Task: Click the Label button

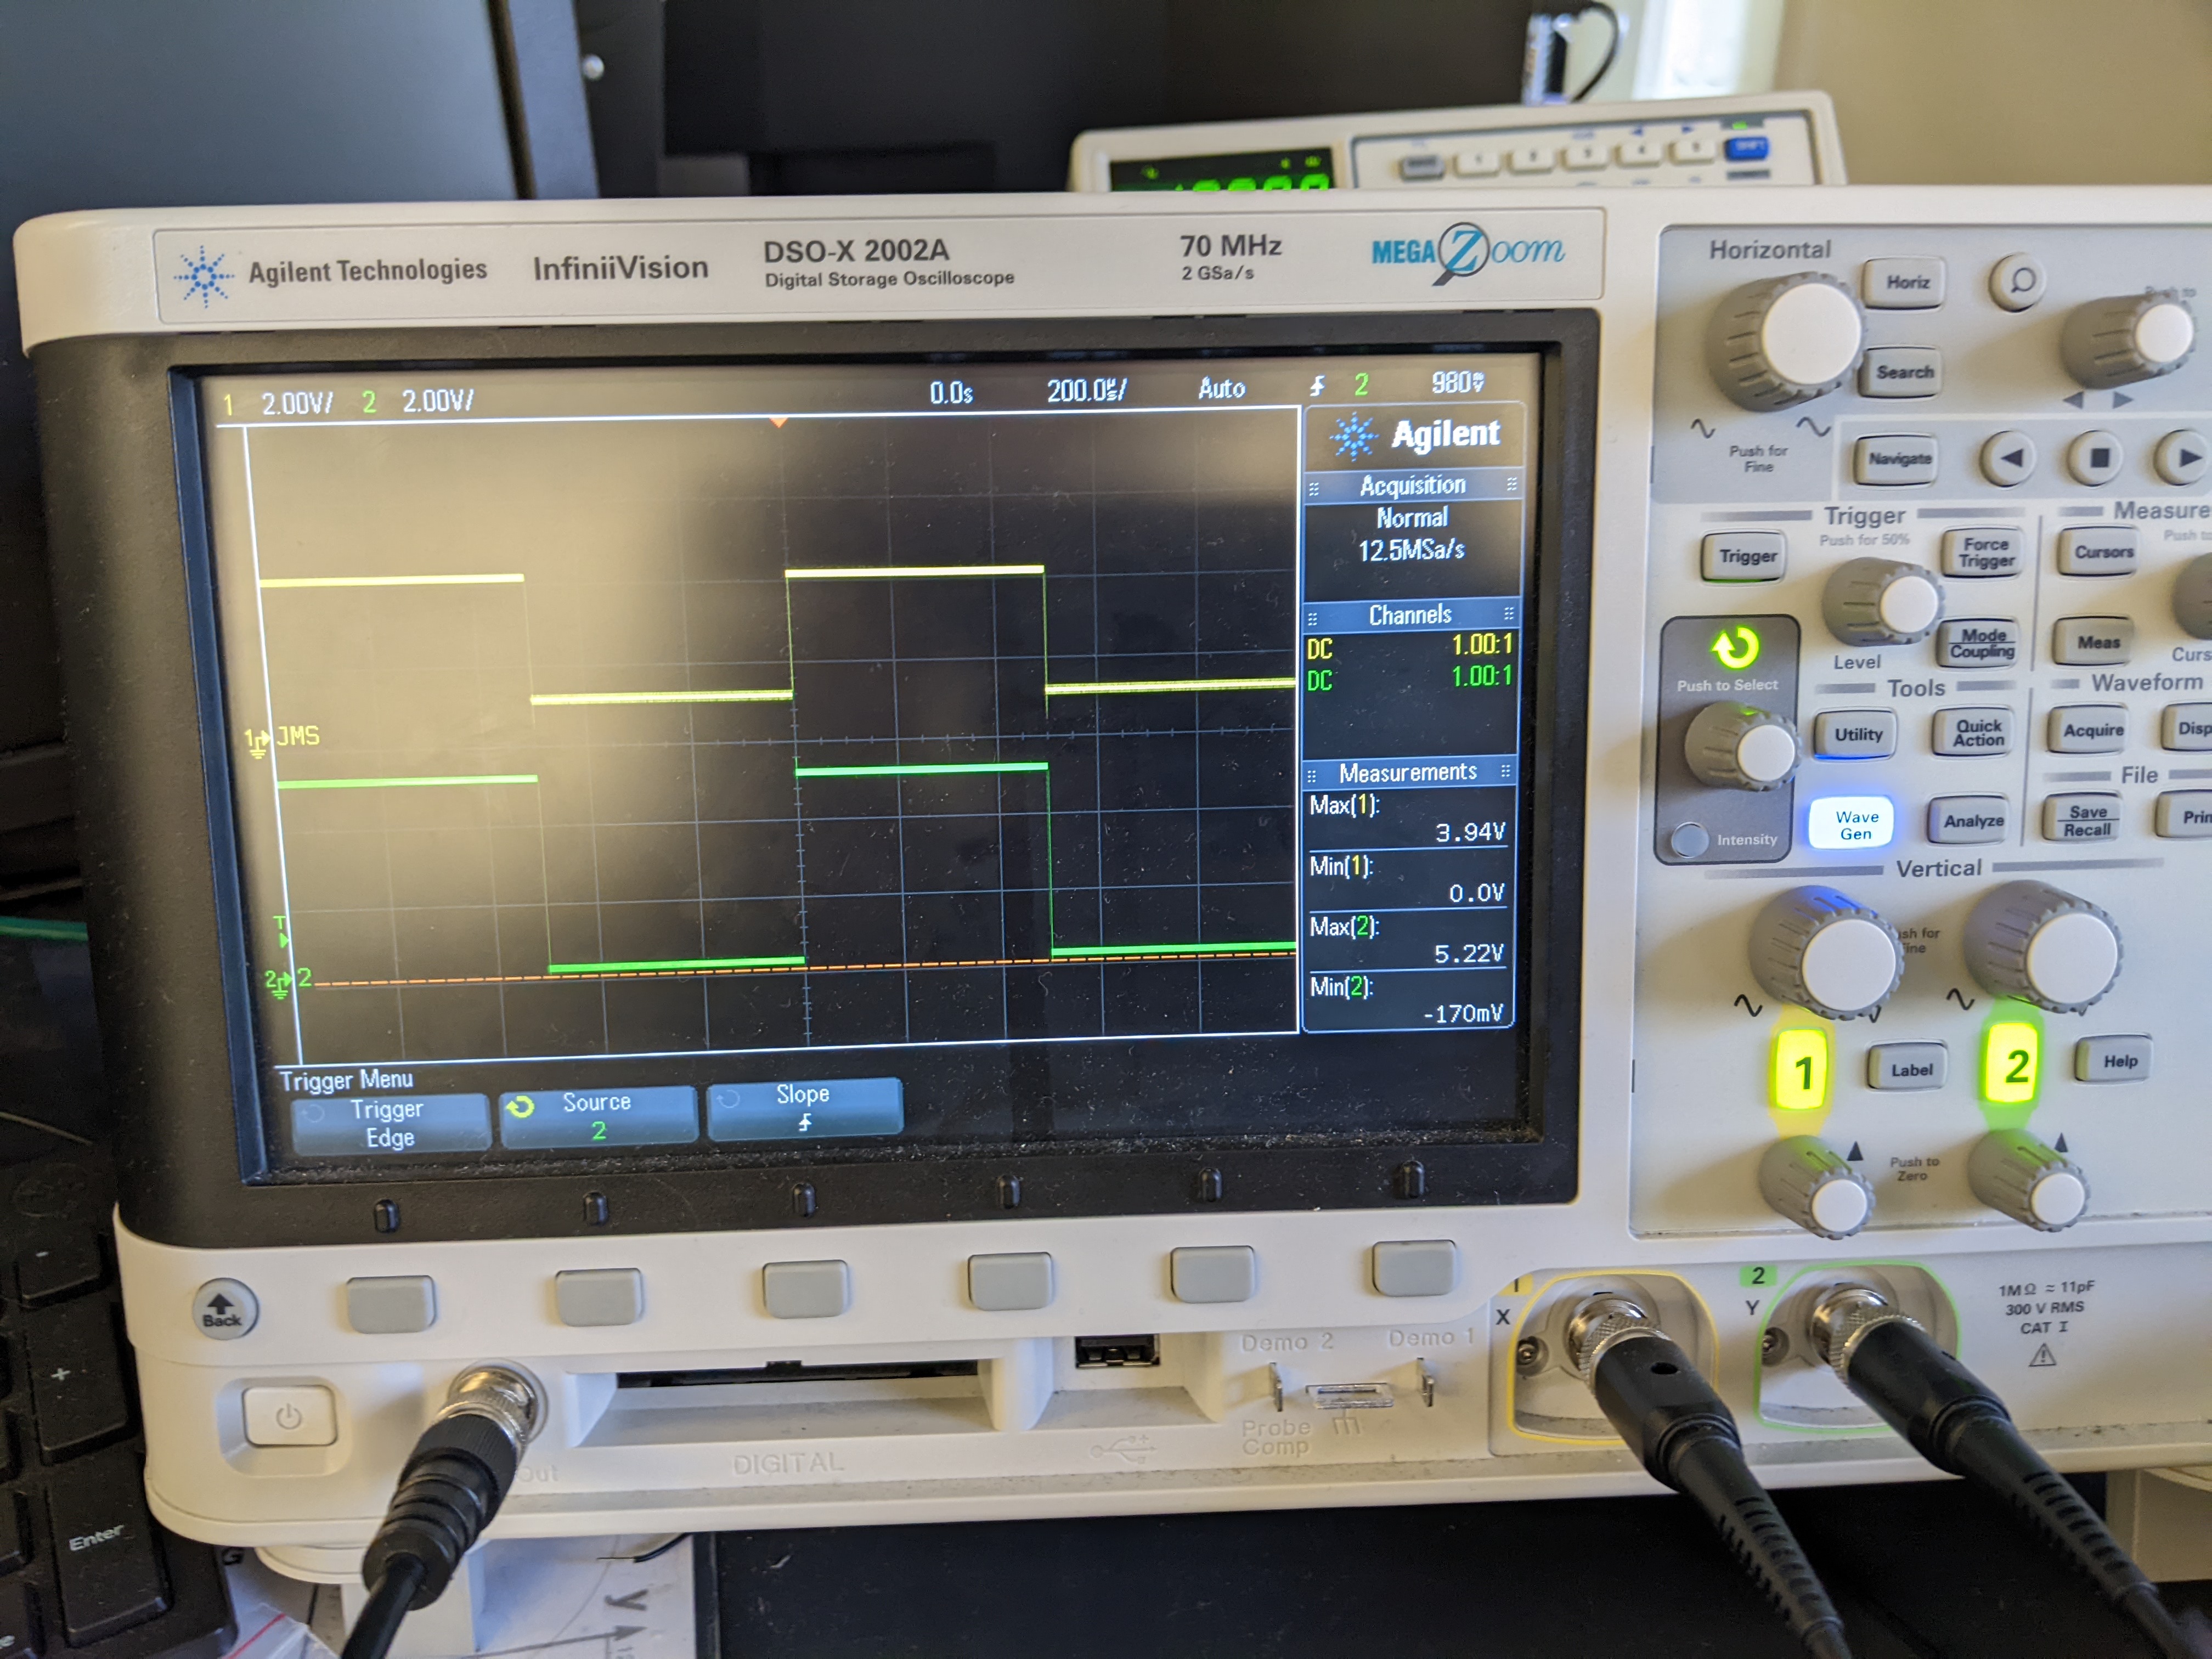Action: (x=1910, y=1070)
